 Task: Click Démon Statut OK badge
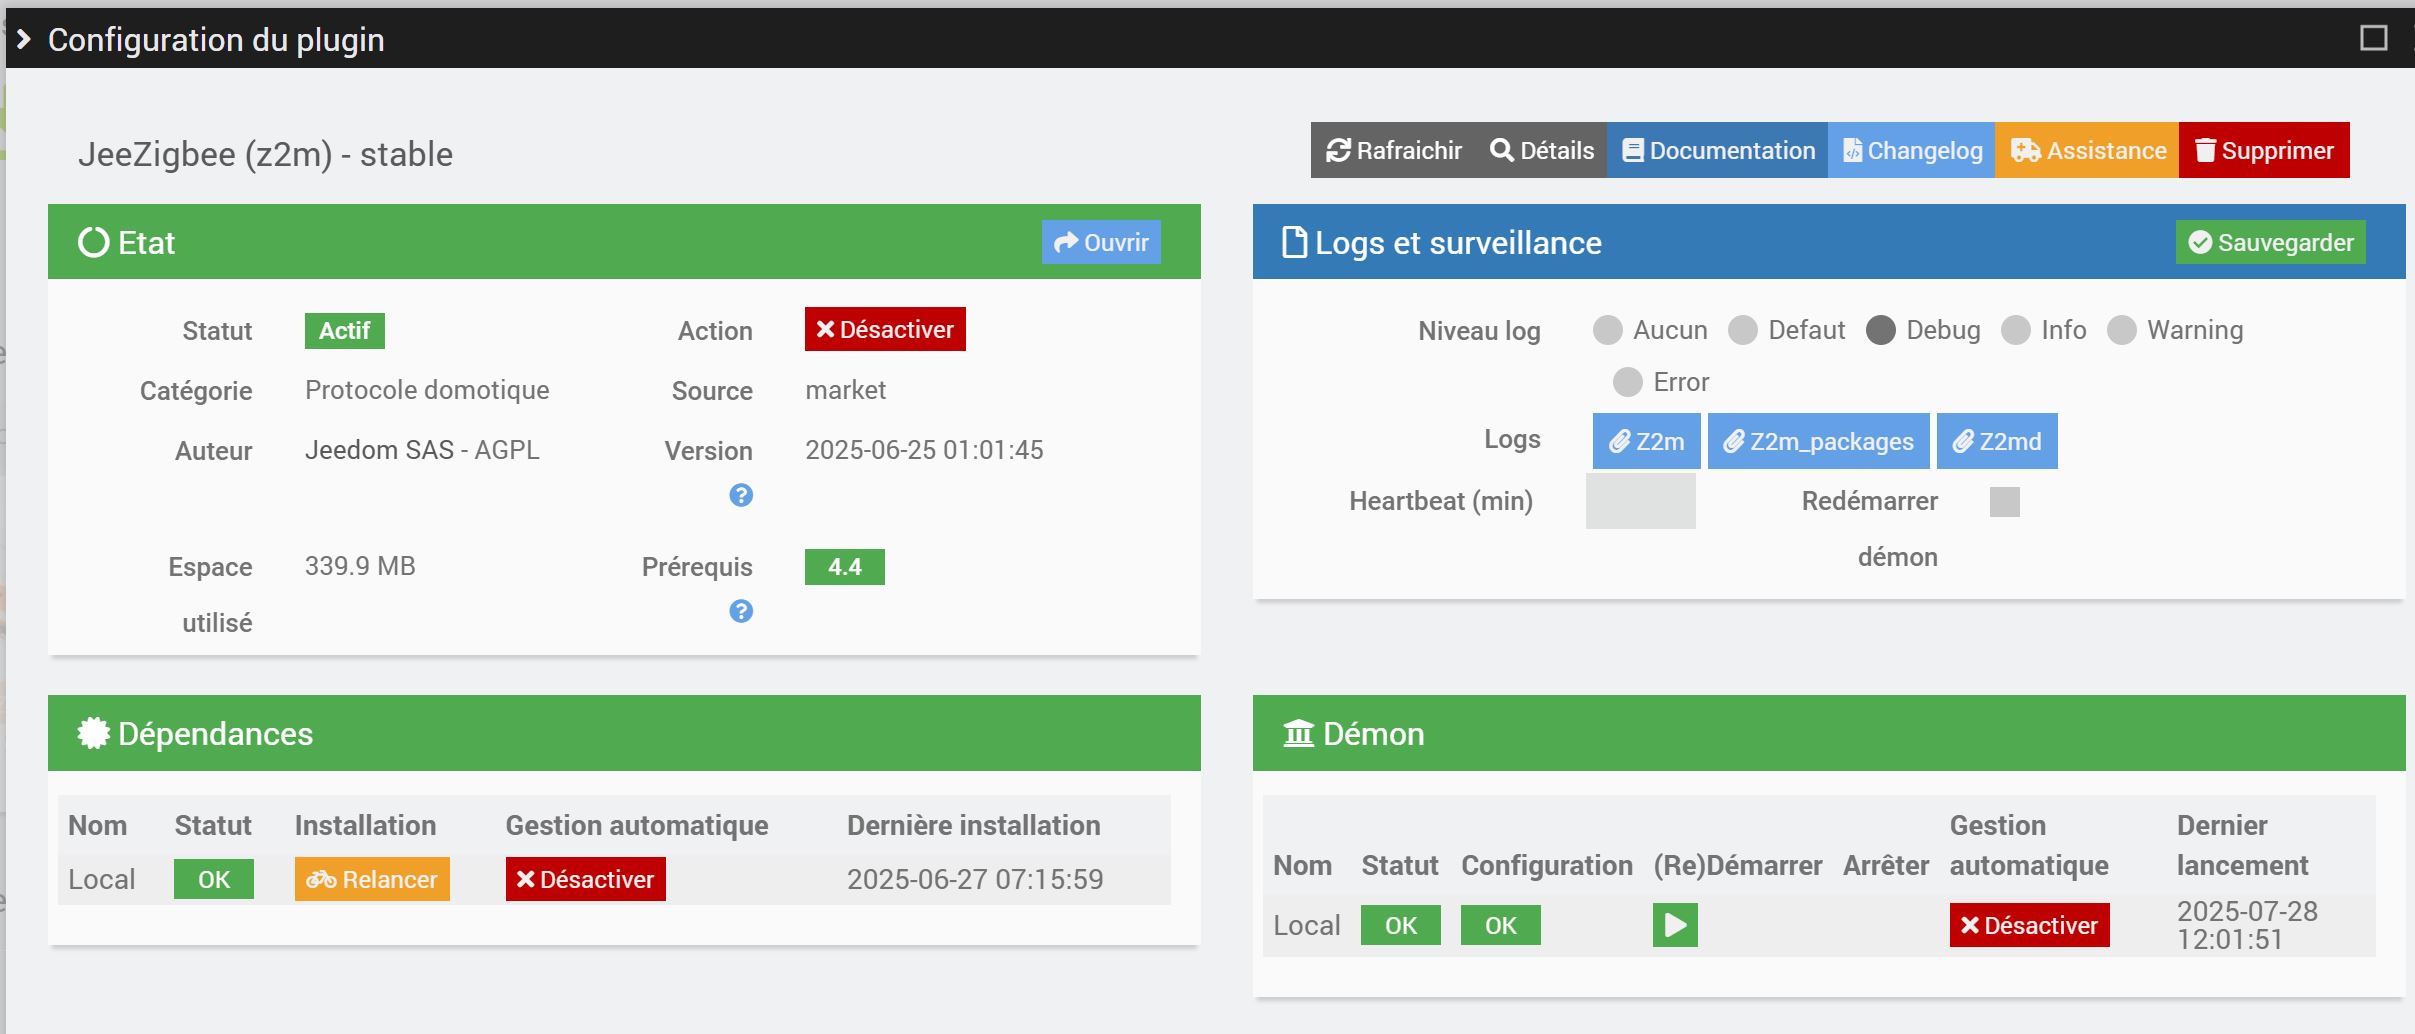coord(1400,925)
